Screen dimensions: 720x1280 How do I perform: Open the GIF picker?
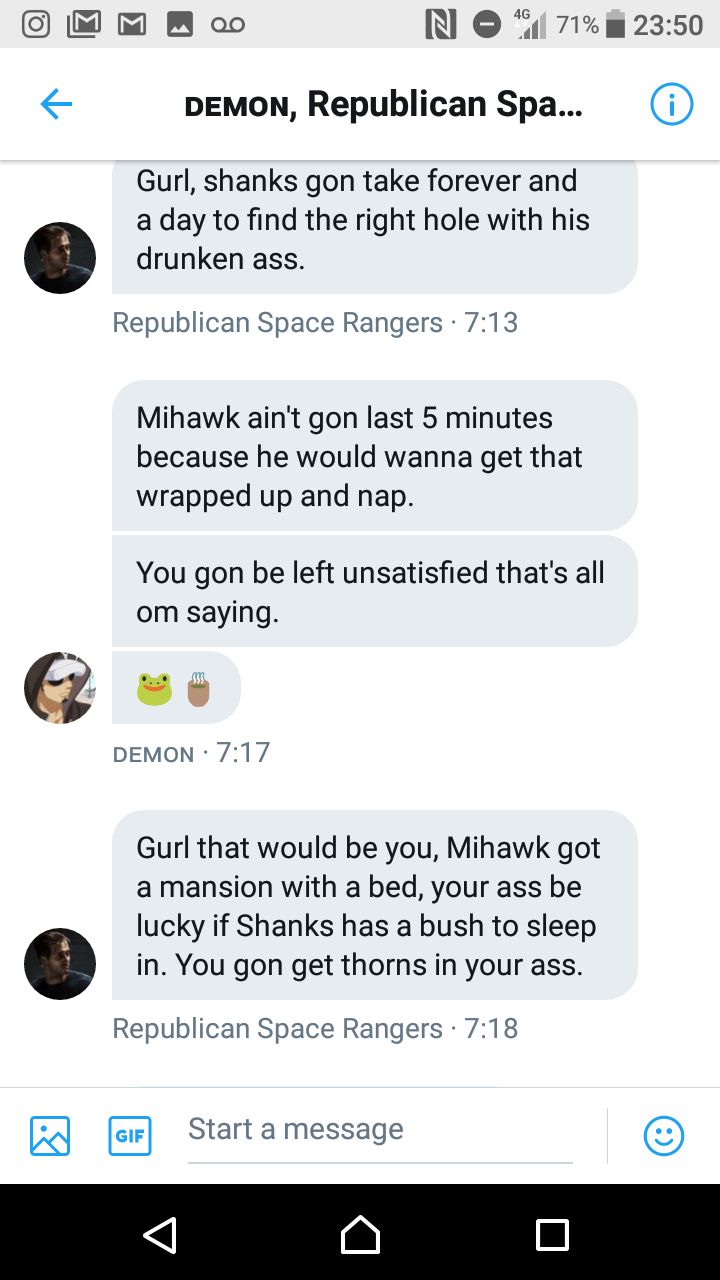click(x=130, y=1135)
